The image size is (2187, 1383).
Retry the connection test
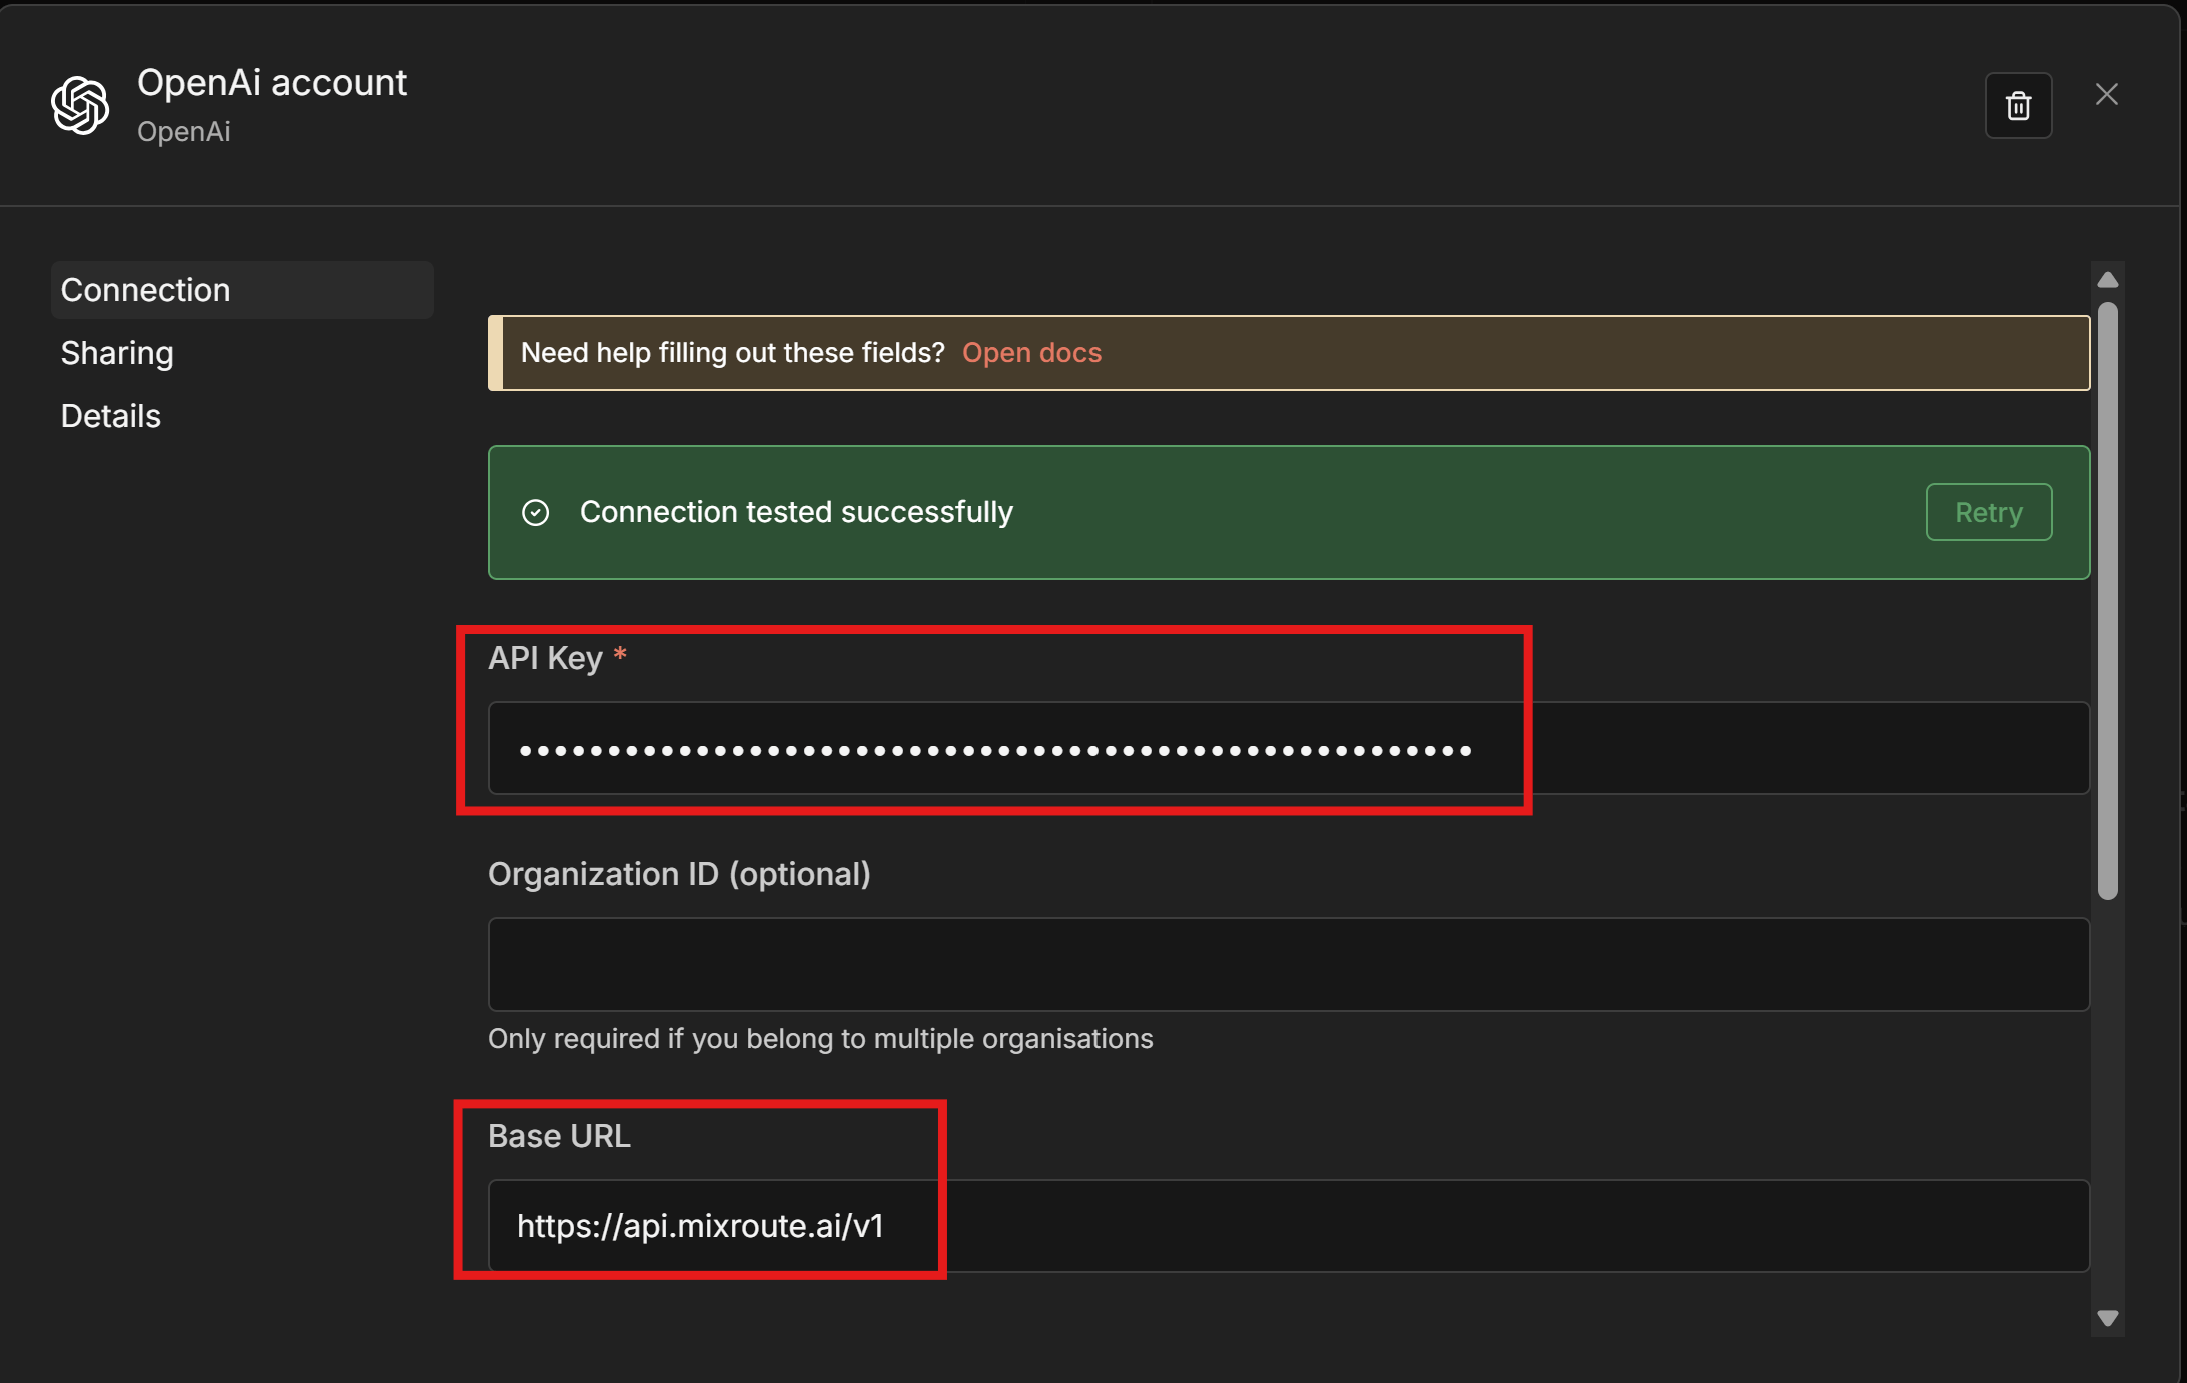(x=1989, y=512)
